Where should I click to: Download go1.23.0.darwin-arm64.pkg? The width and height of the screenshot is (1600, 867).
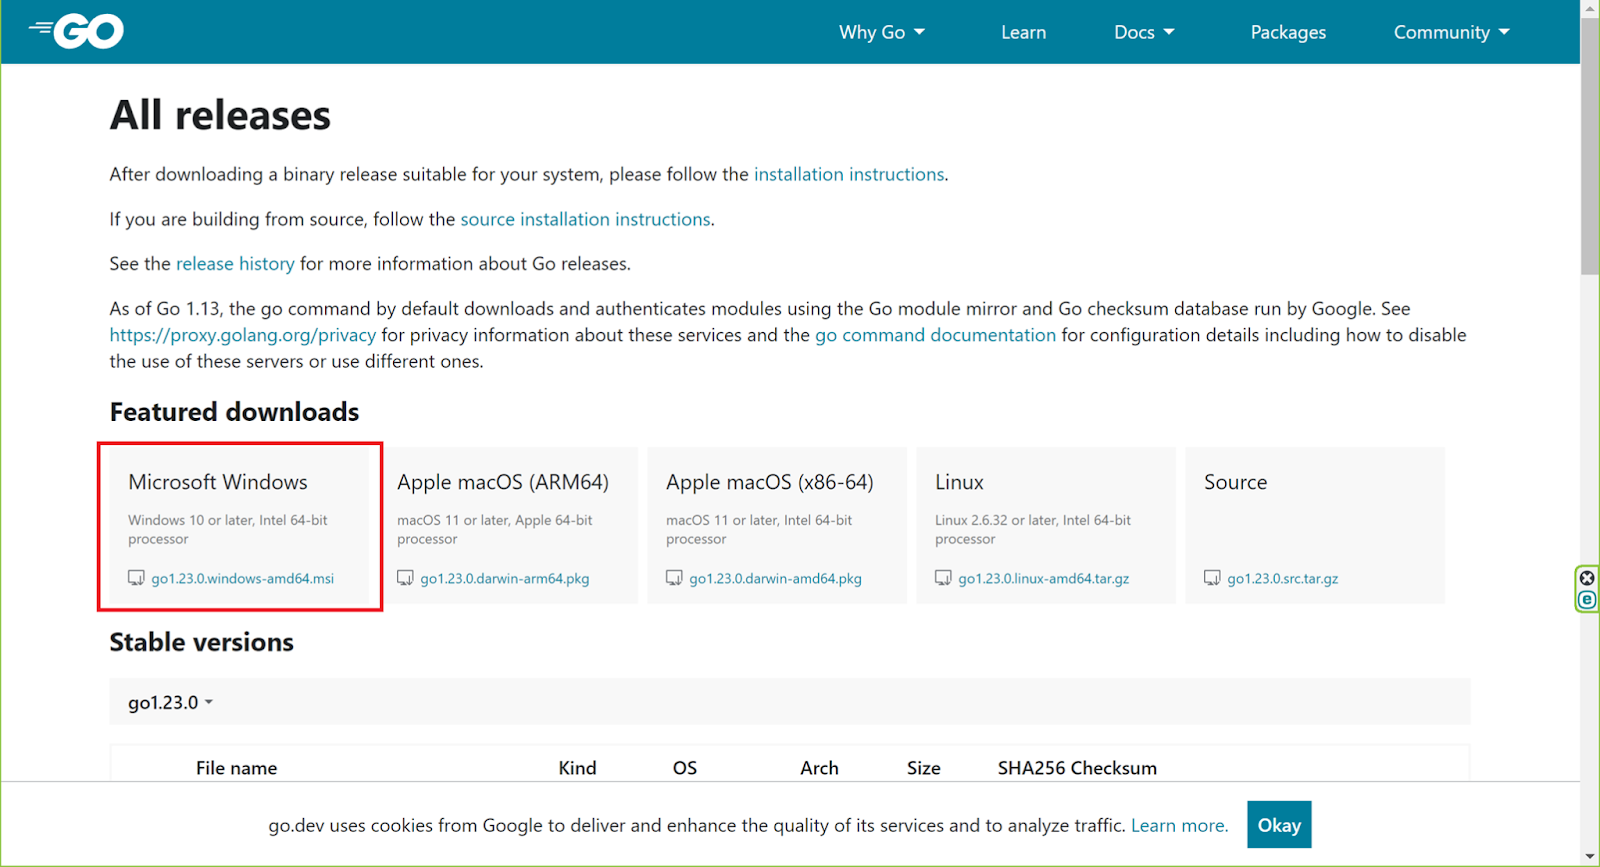(x=505, y=578)
